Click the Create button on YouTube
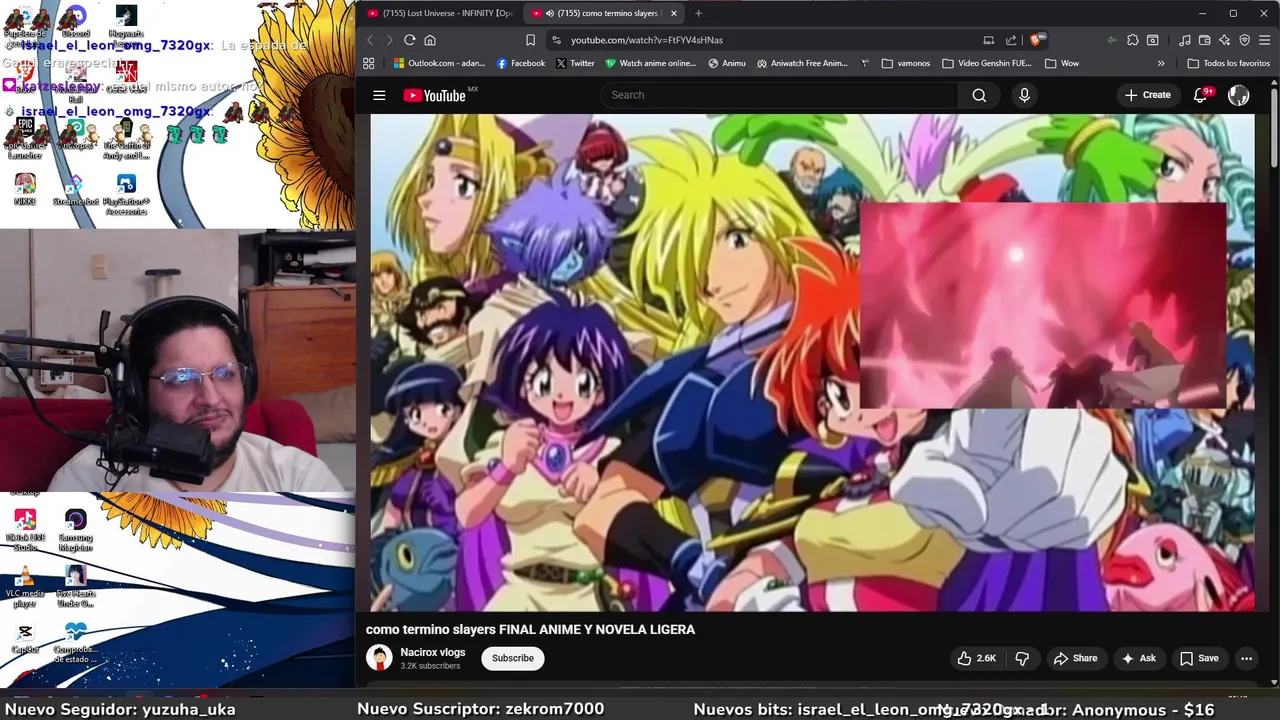 (x=1147, y=95)
